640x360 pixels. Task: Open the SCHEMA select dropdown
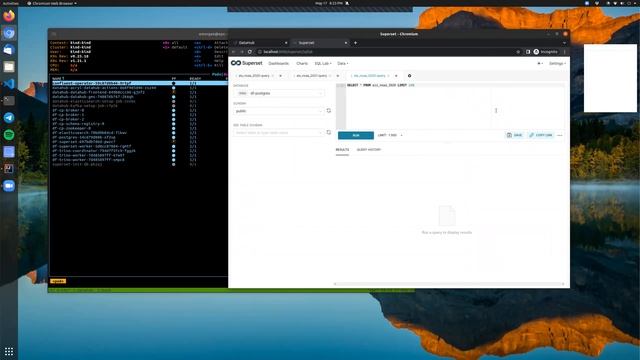[279, 111]
